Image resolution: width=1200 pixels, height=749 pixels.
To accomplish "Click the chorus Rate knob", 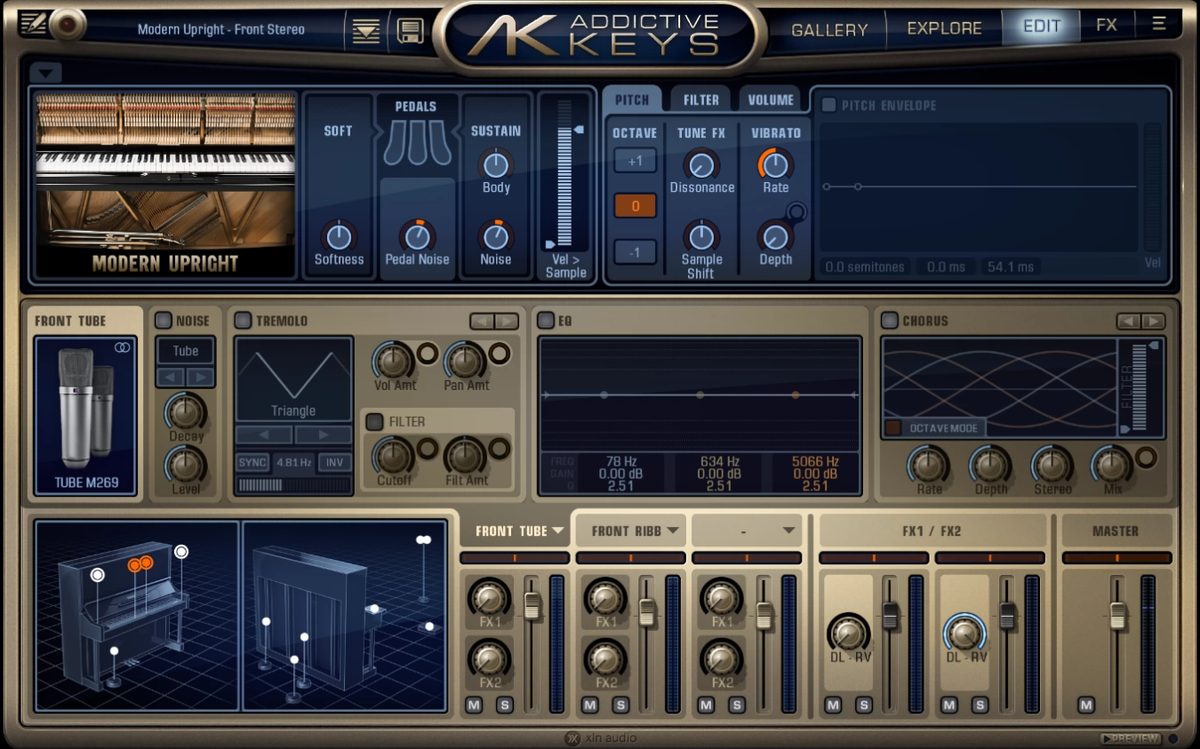I will (x=928, y=465).
